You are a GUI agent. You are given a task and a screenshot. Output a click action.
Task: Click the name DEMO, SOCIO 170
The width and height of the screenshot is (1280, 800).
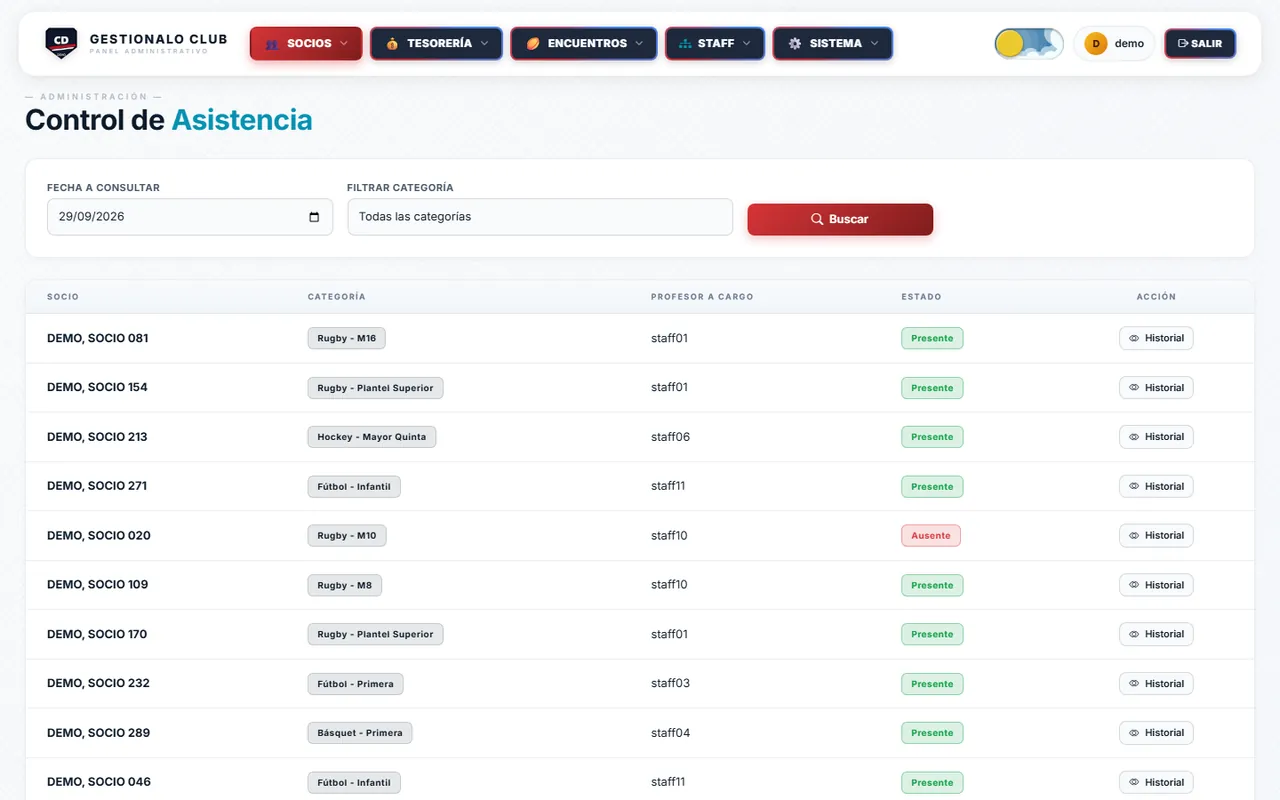97,634
